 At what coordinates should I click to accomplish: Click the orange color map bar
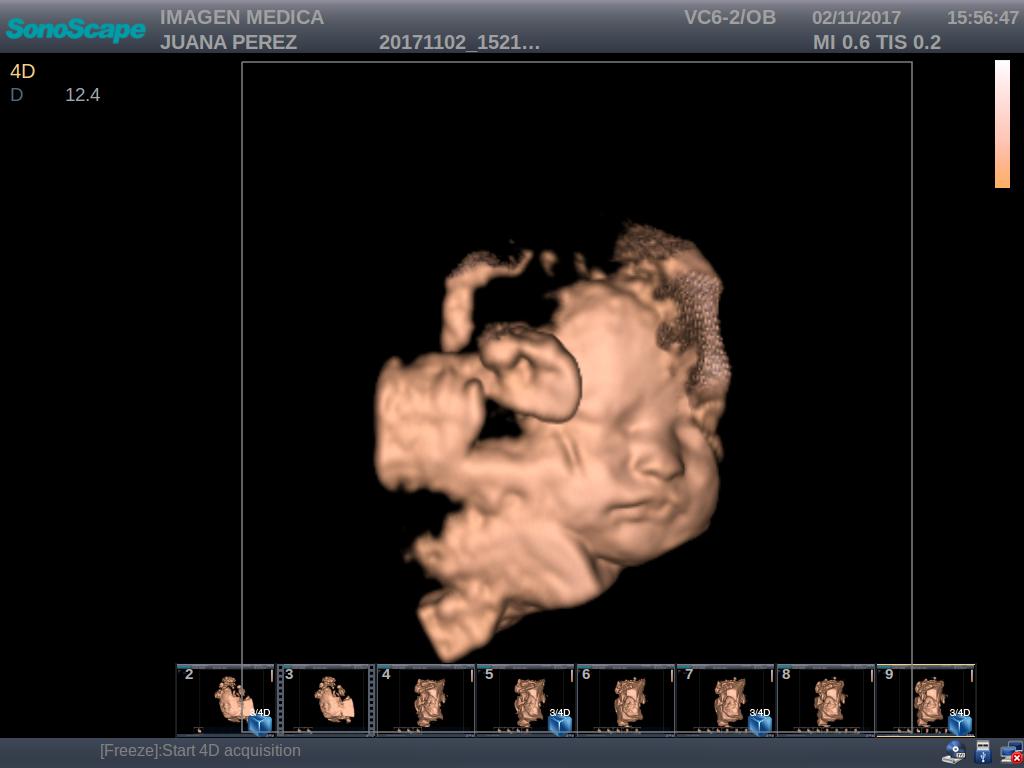click(x=1002, y=124)
